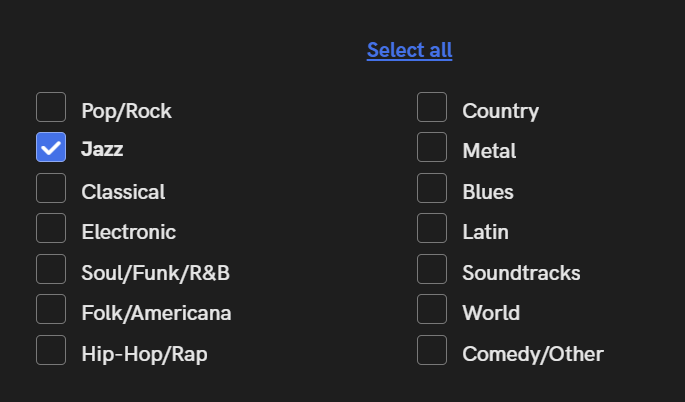Click the Hip-Hop/Rap label text
Screen dimensions: 685x402
[x=144, y=354]
